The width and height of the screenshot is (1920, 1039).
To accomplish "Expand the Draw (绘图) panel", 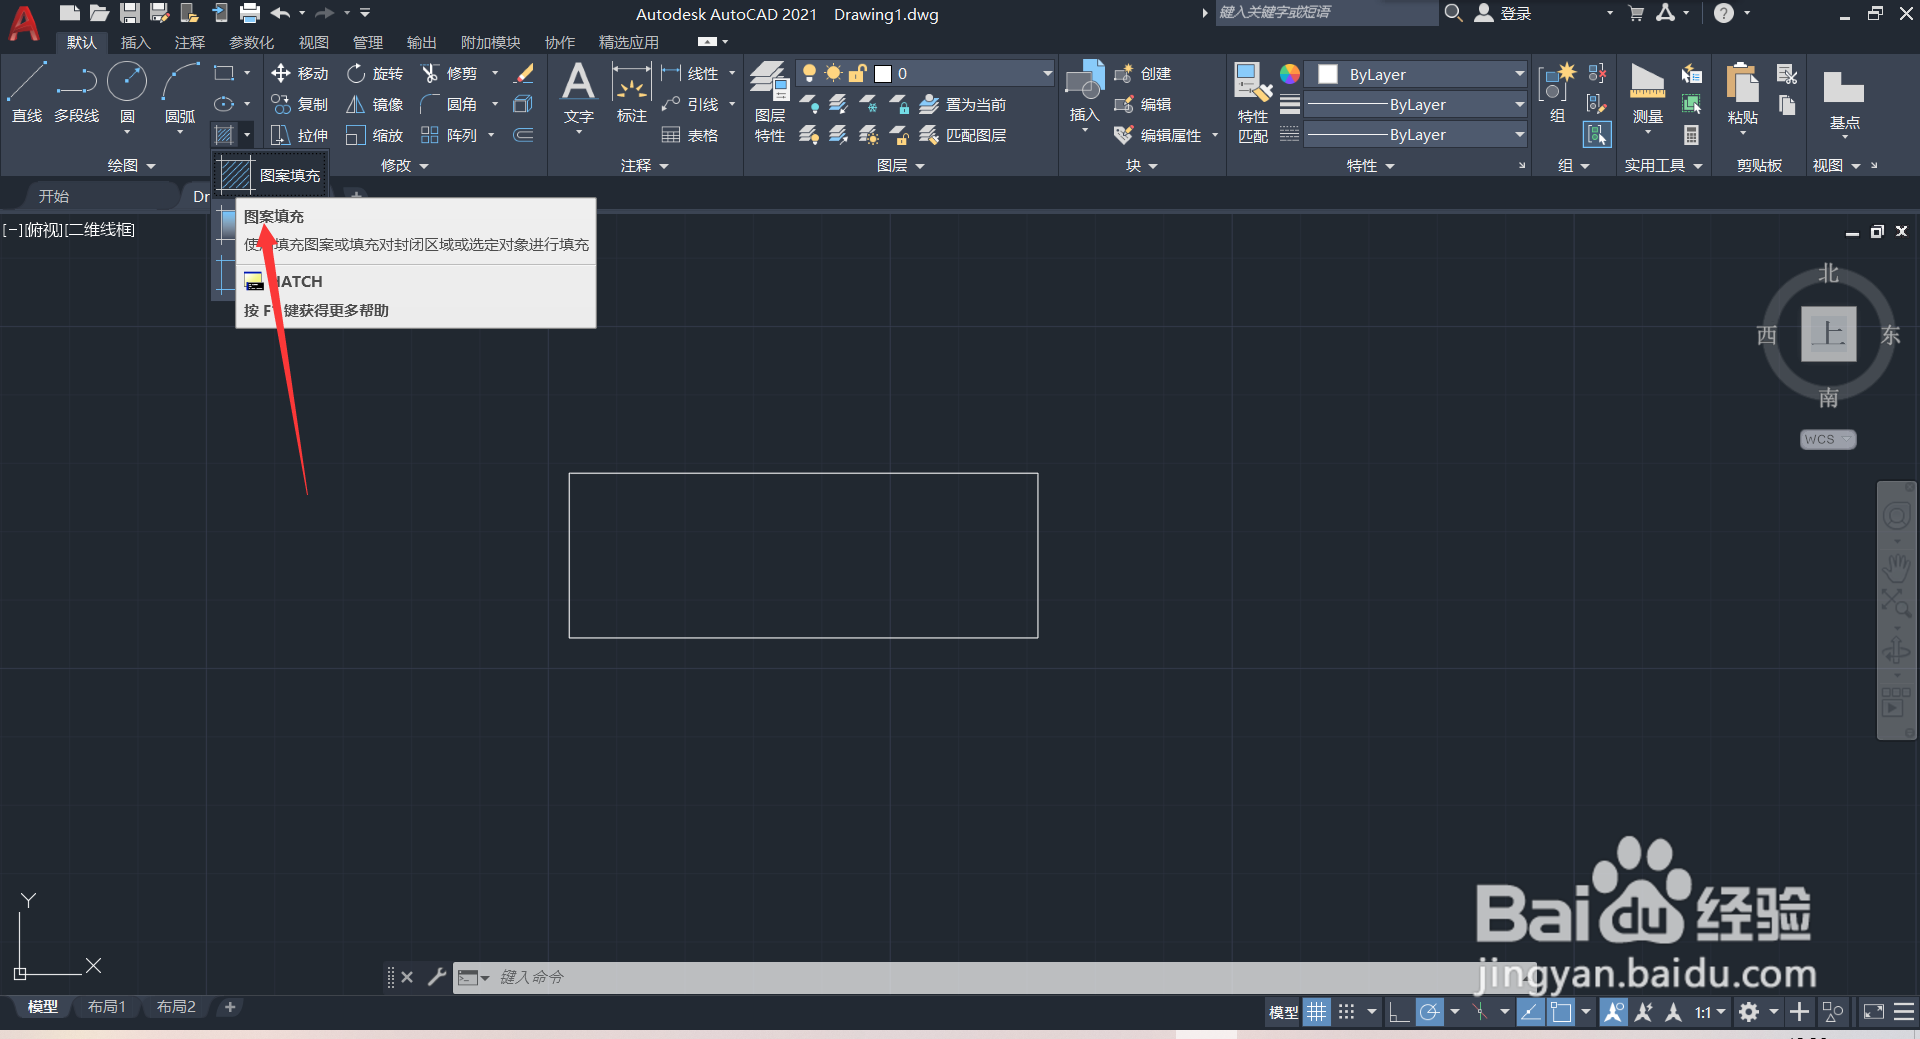I will [132, 165].
